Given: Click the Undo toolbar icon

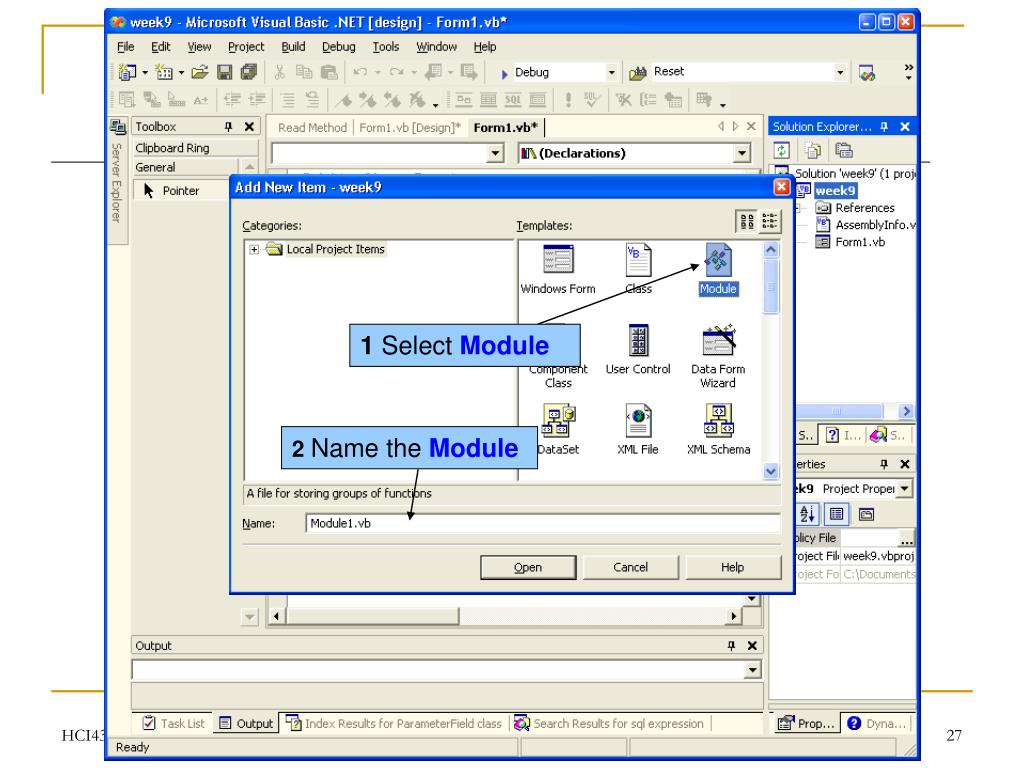Looking at the screenshot, I should 360,72.
